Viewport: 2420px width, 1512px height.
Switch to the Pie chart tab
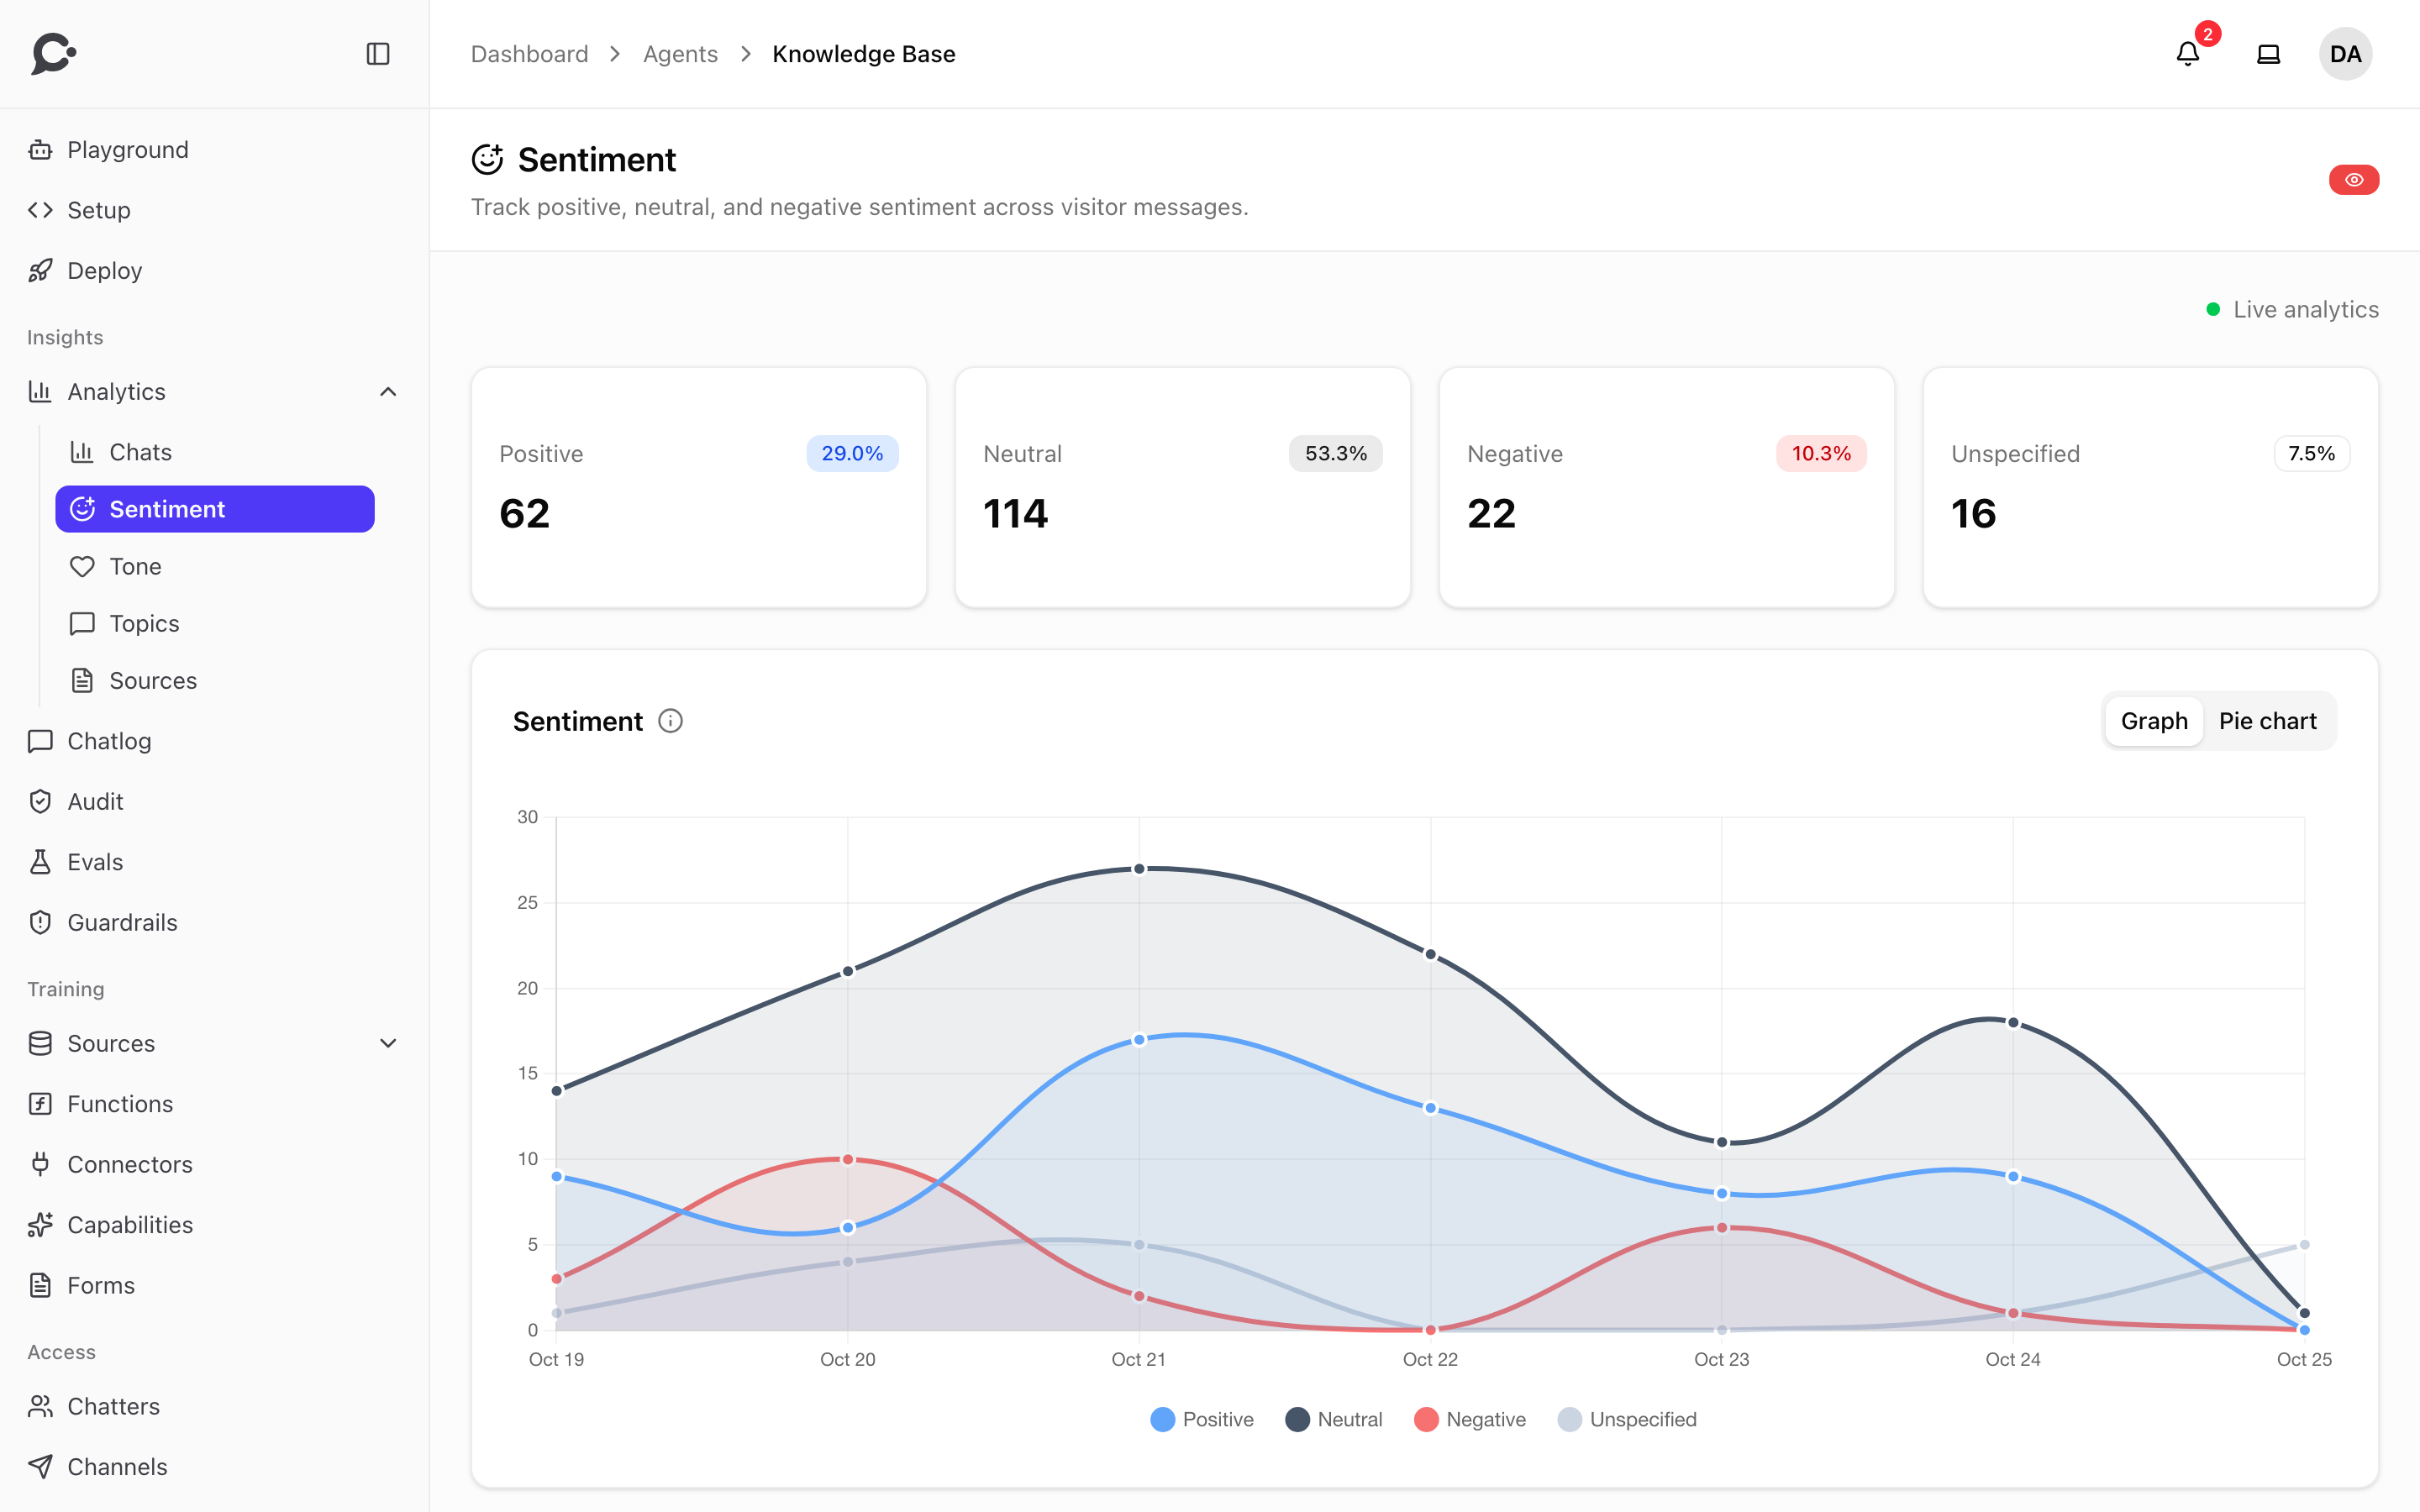point(2268,721)
